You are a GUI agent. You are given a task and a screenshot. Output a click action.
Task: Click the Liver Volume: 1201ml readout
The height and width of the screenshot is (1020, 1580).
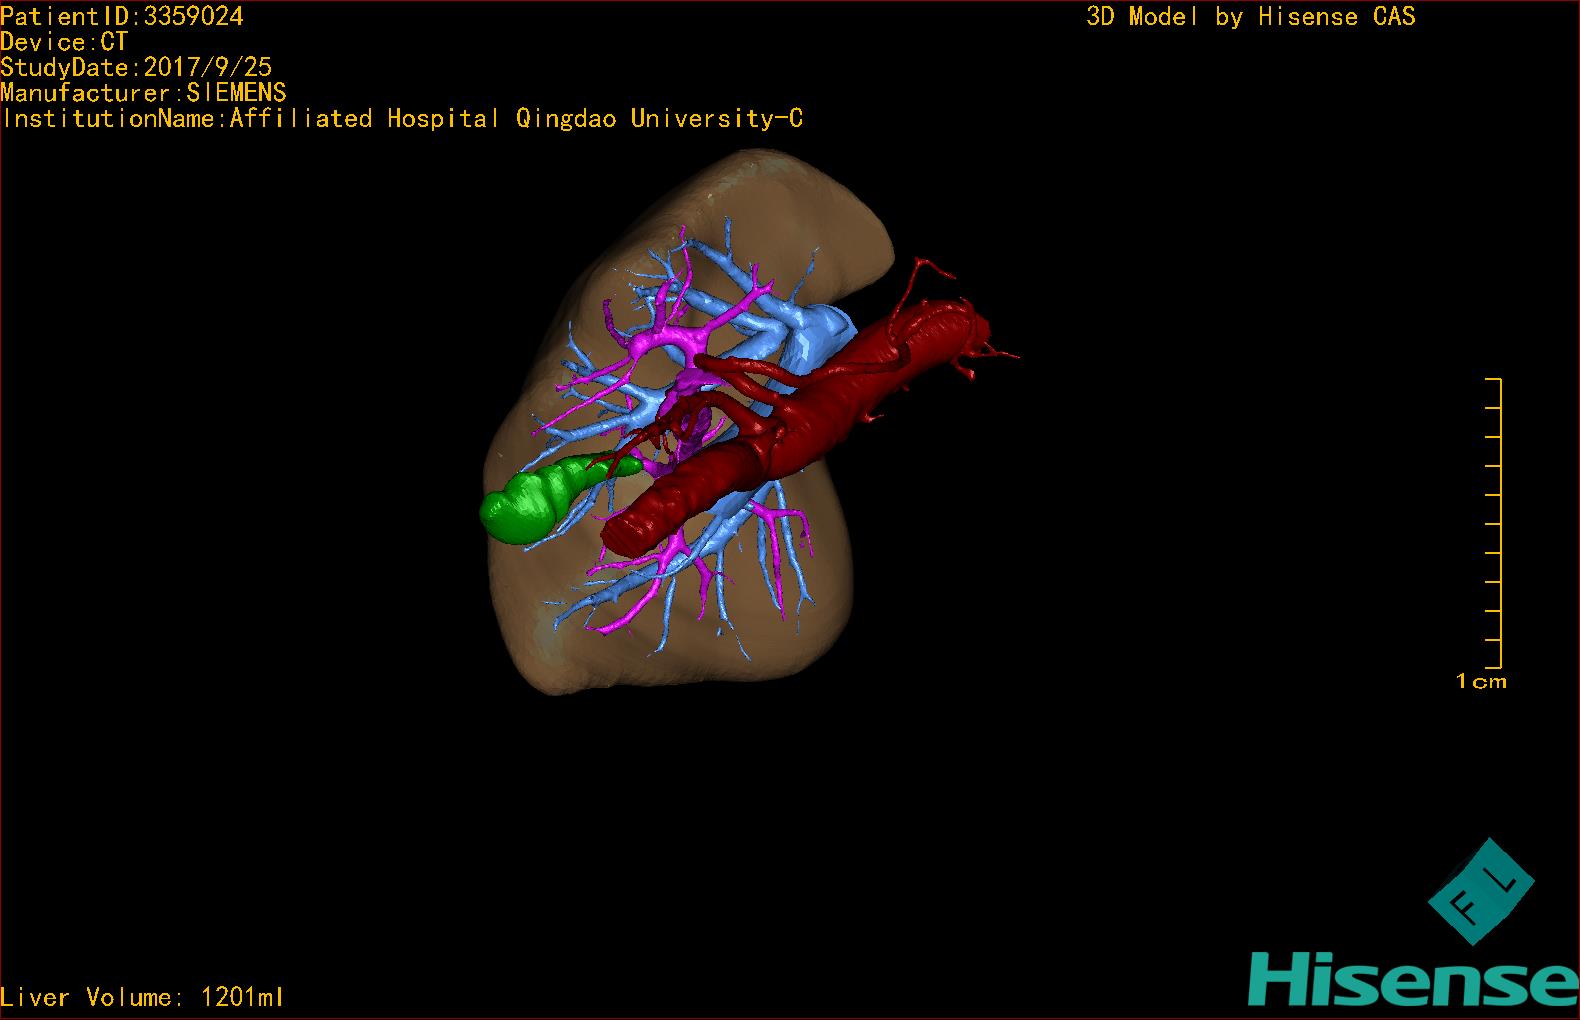[x=143, y=997]
